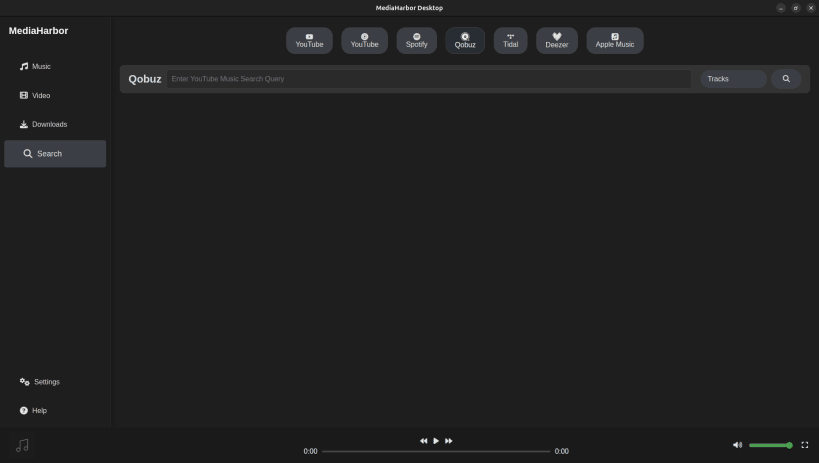This screenshot has height=463, width=819.
Task: Select Search in the sidebar
Action: coord(55,154)
